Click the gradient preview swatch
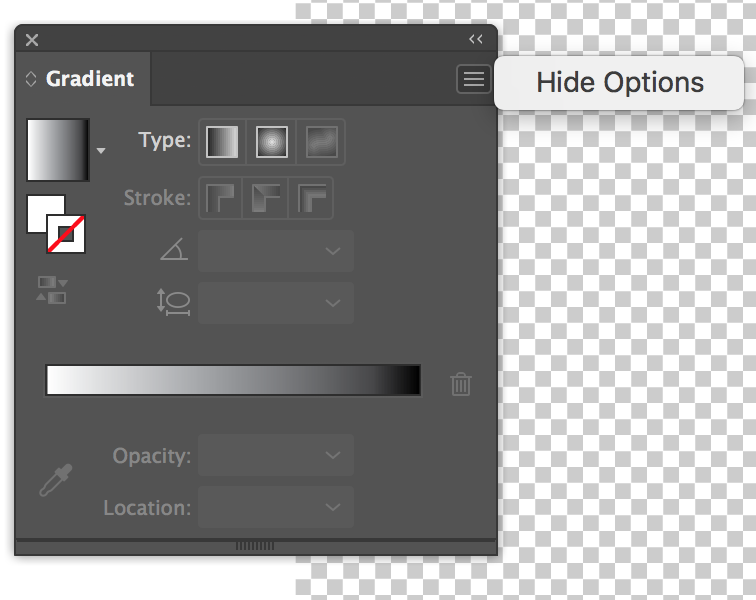This screenshot has height=600, width=756. (58, 150)
